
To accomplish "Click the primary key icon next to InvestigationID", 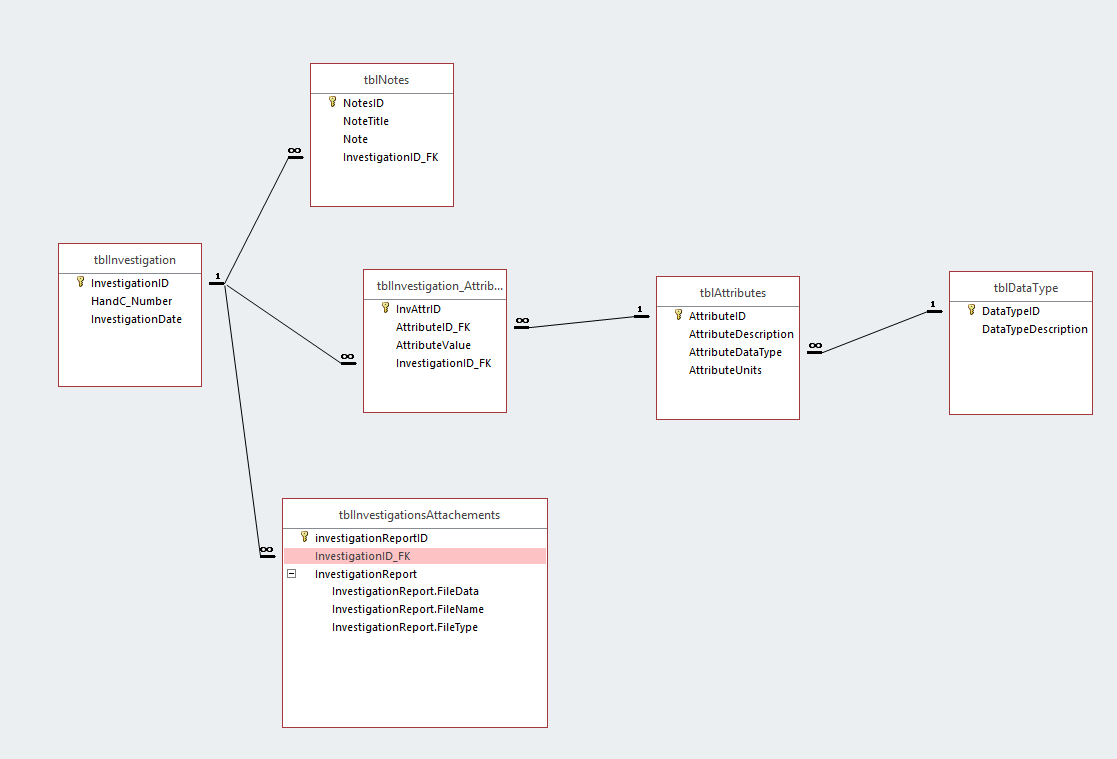I will 80,282.
